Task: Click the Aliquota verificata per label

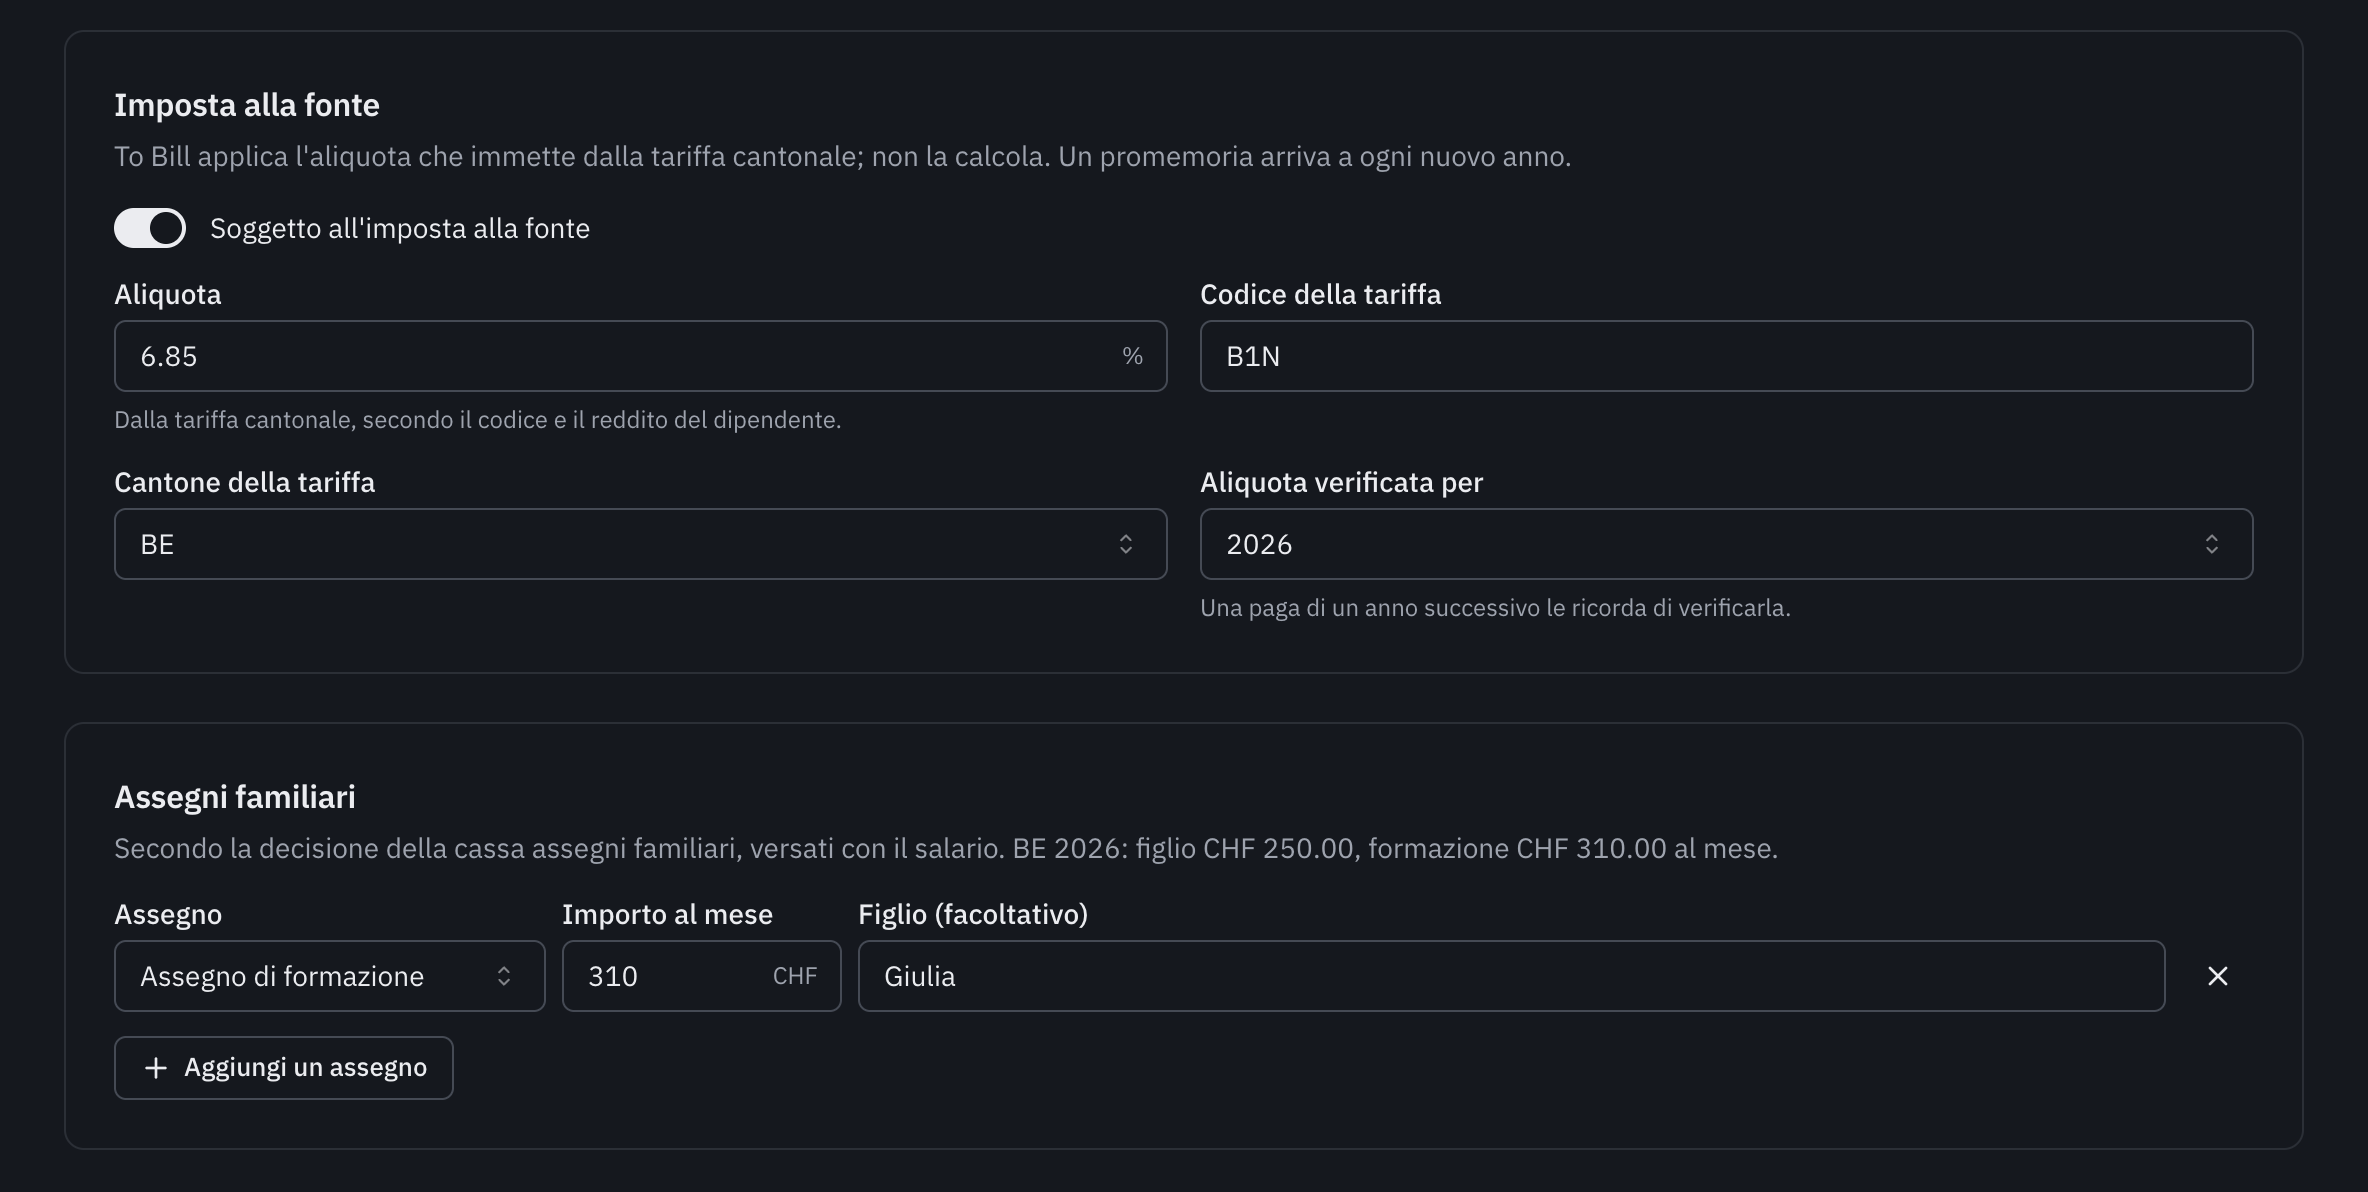Action: (x=1341, y=482)
